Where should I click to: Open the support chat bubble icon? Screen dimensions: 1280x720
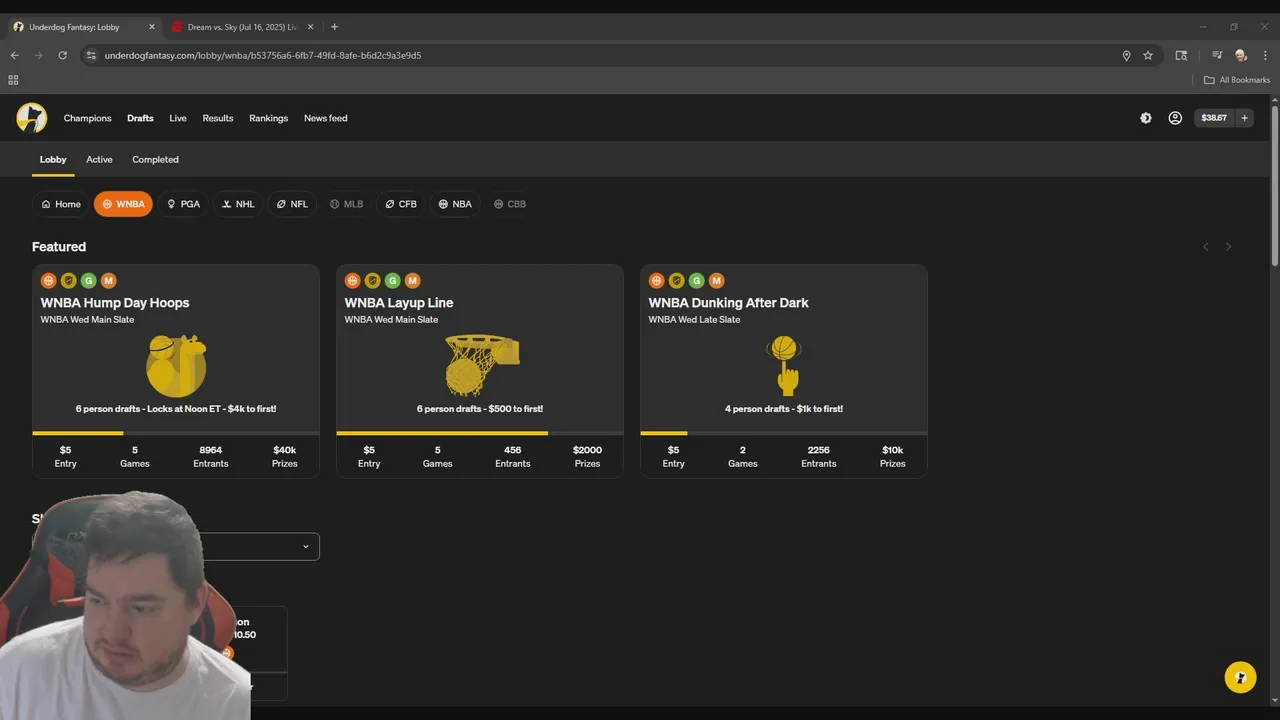coord(1240,677)
